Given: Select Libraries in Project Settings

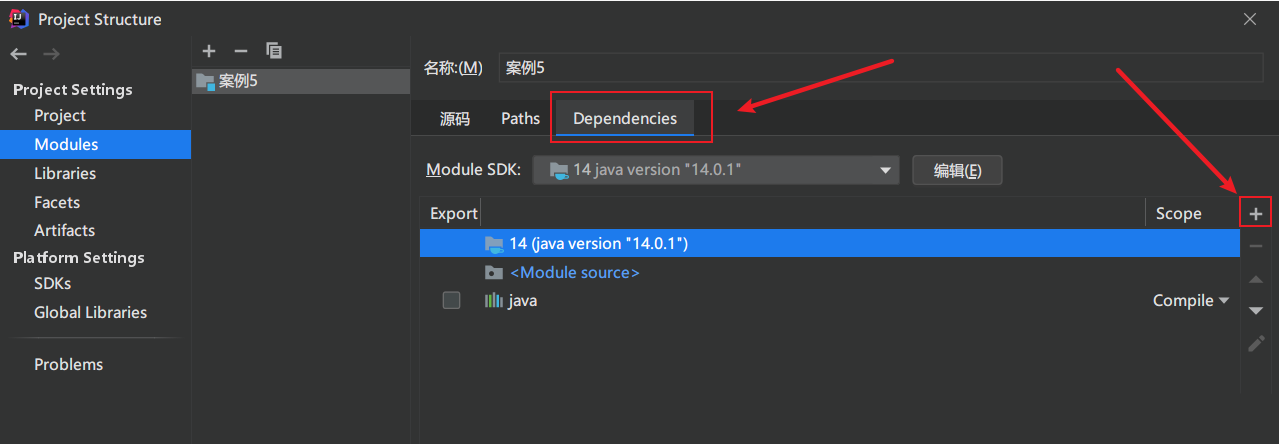Looking at the screenshot, I should click(65, 173).
